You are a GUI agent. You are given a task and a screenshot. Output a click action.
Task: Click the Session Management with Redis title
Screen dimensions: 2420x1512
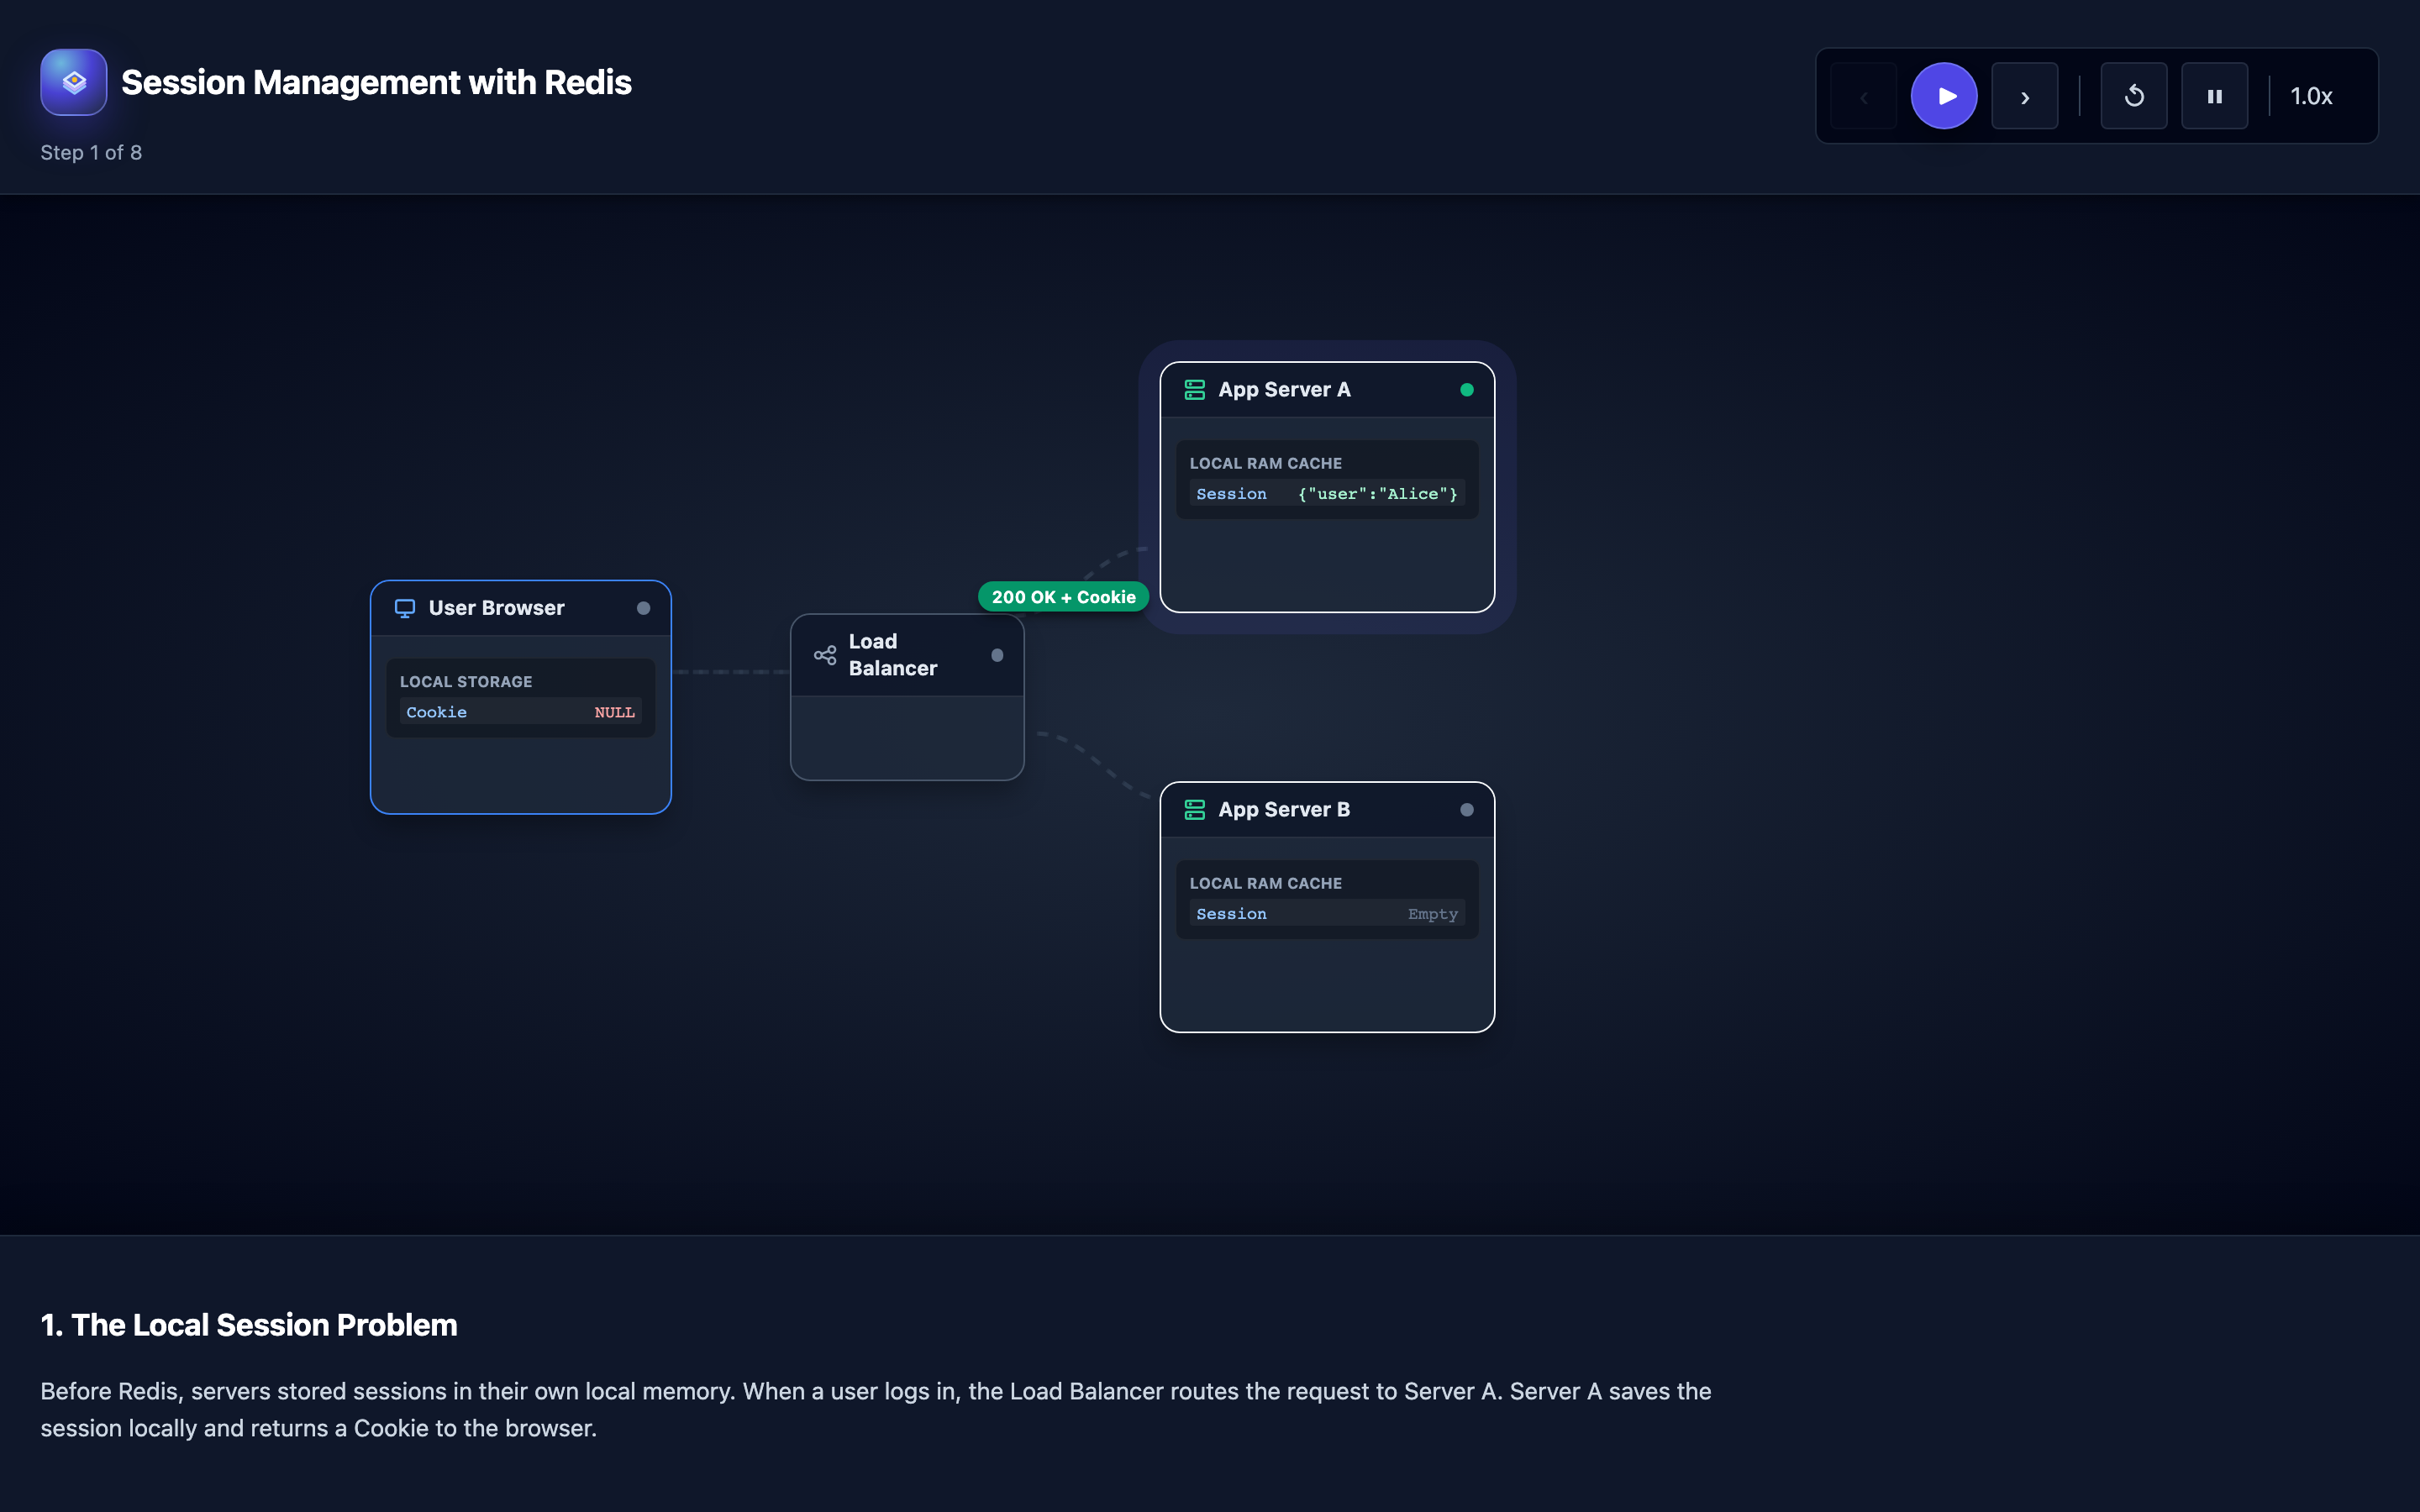click(376, 82)
